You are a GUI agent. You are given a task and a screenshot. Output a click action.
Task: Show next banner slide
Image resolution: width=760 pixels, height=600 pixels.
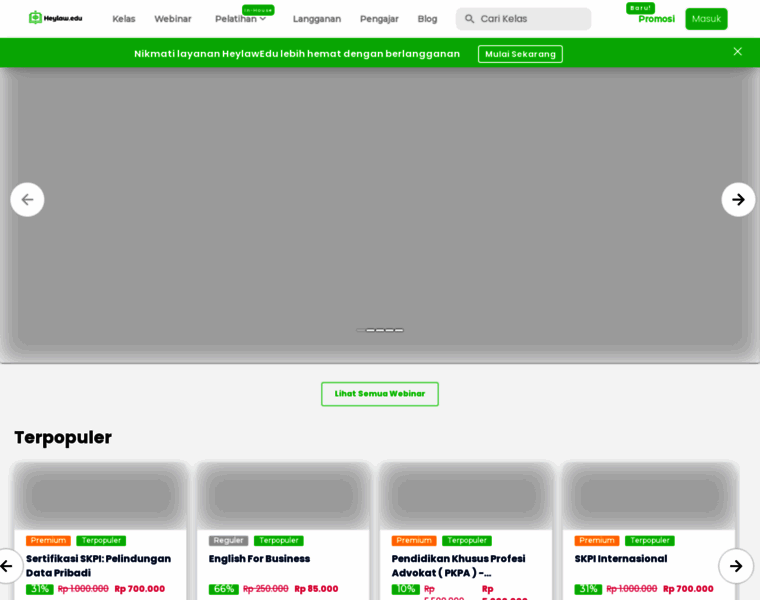[x=738, y=199]
